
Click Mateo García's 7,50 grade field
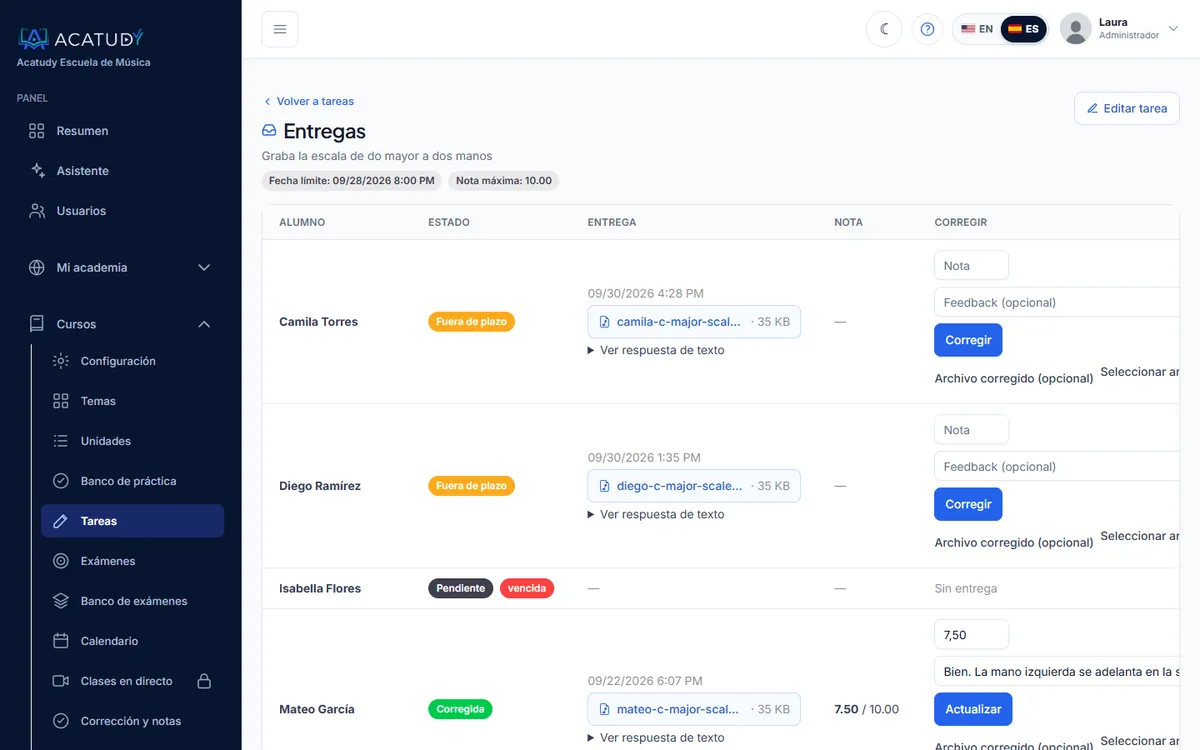pyautogui.click(x=971, y=634)
